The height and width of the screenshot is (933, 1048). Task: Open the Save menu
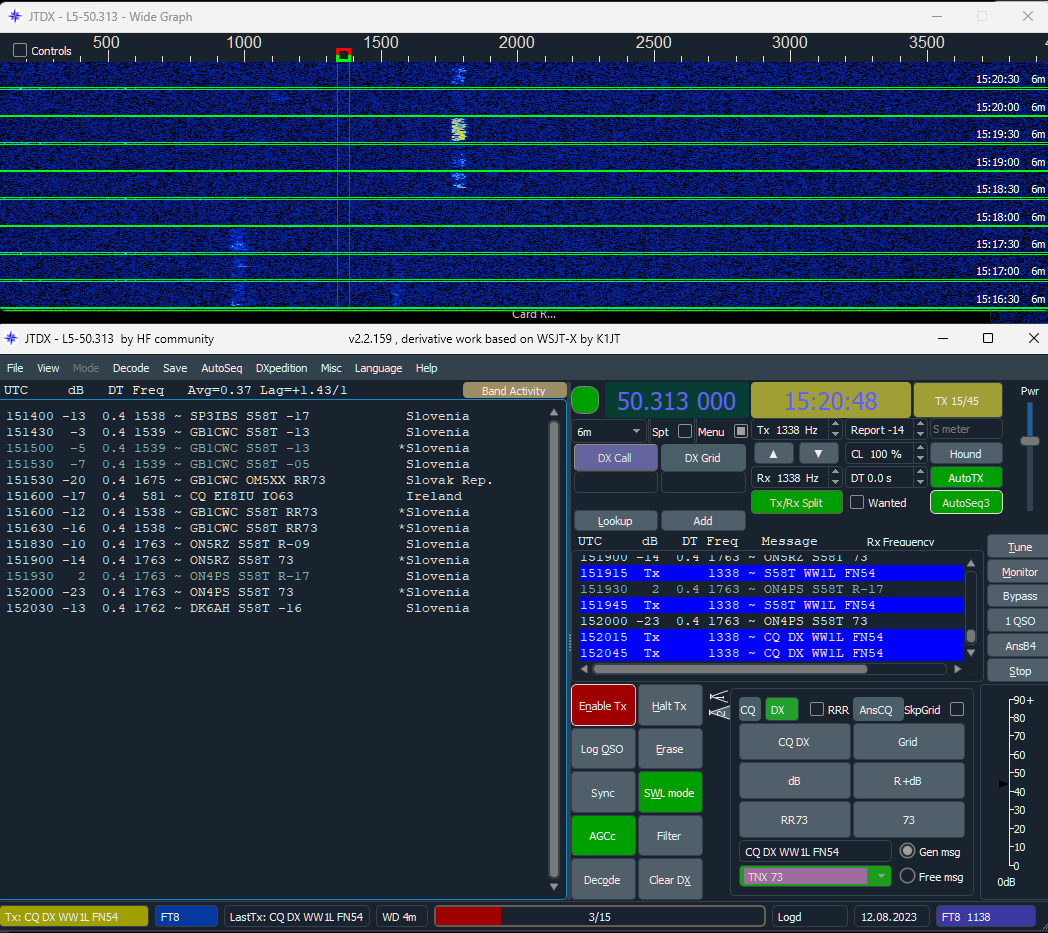coord(175,368)
